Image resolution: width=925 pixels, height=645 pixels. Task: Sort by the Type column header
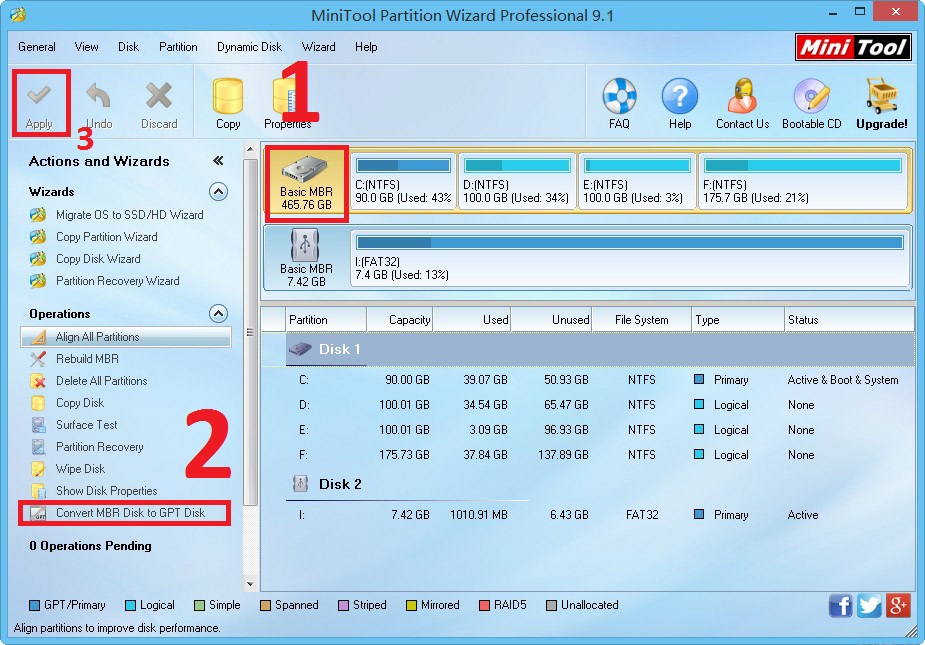[x=737, y=320]
